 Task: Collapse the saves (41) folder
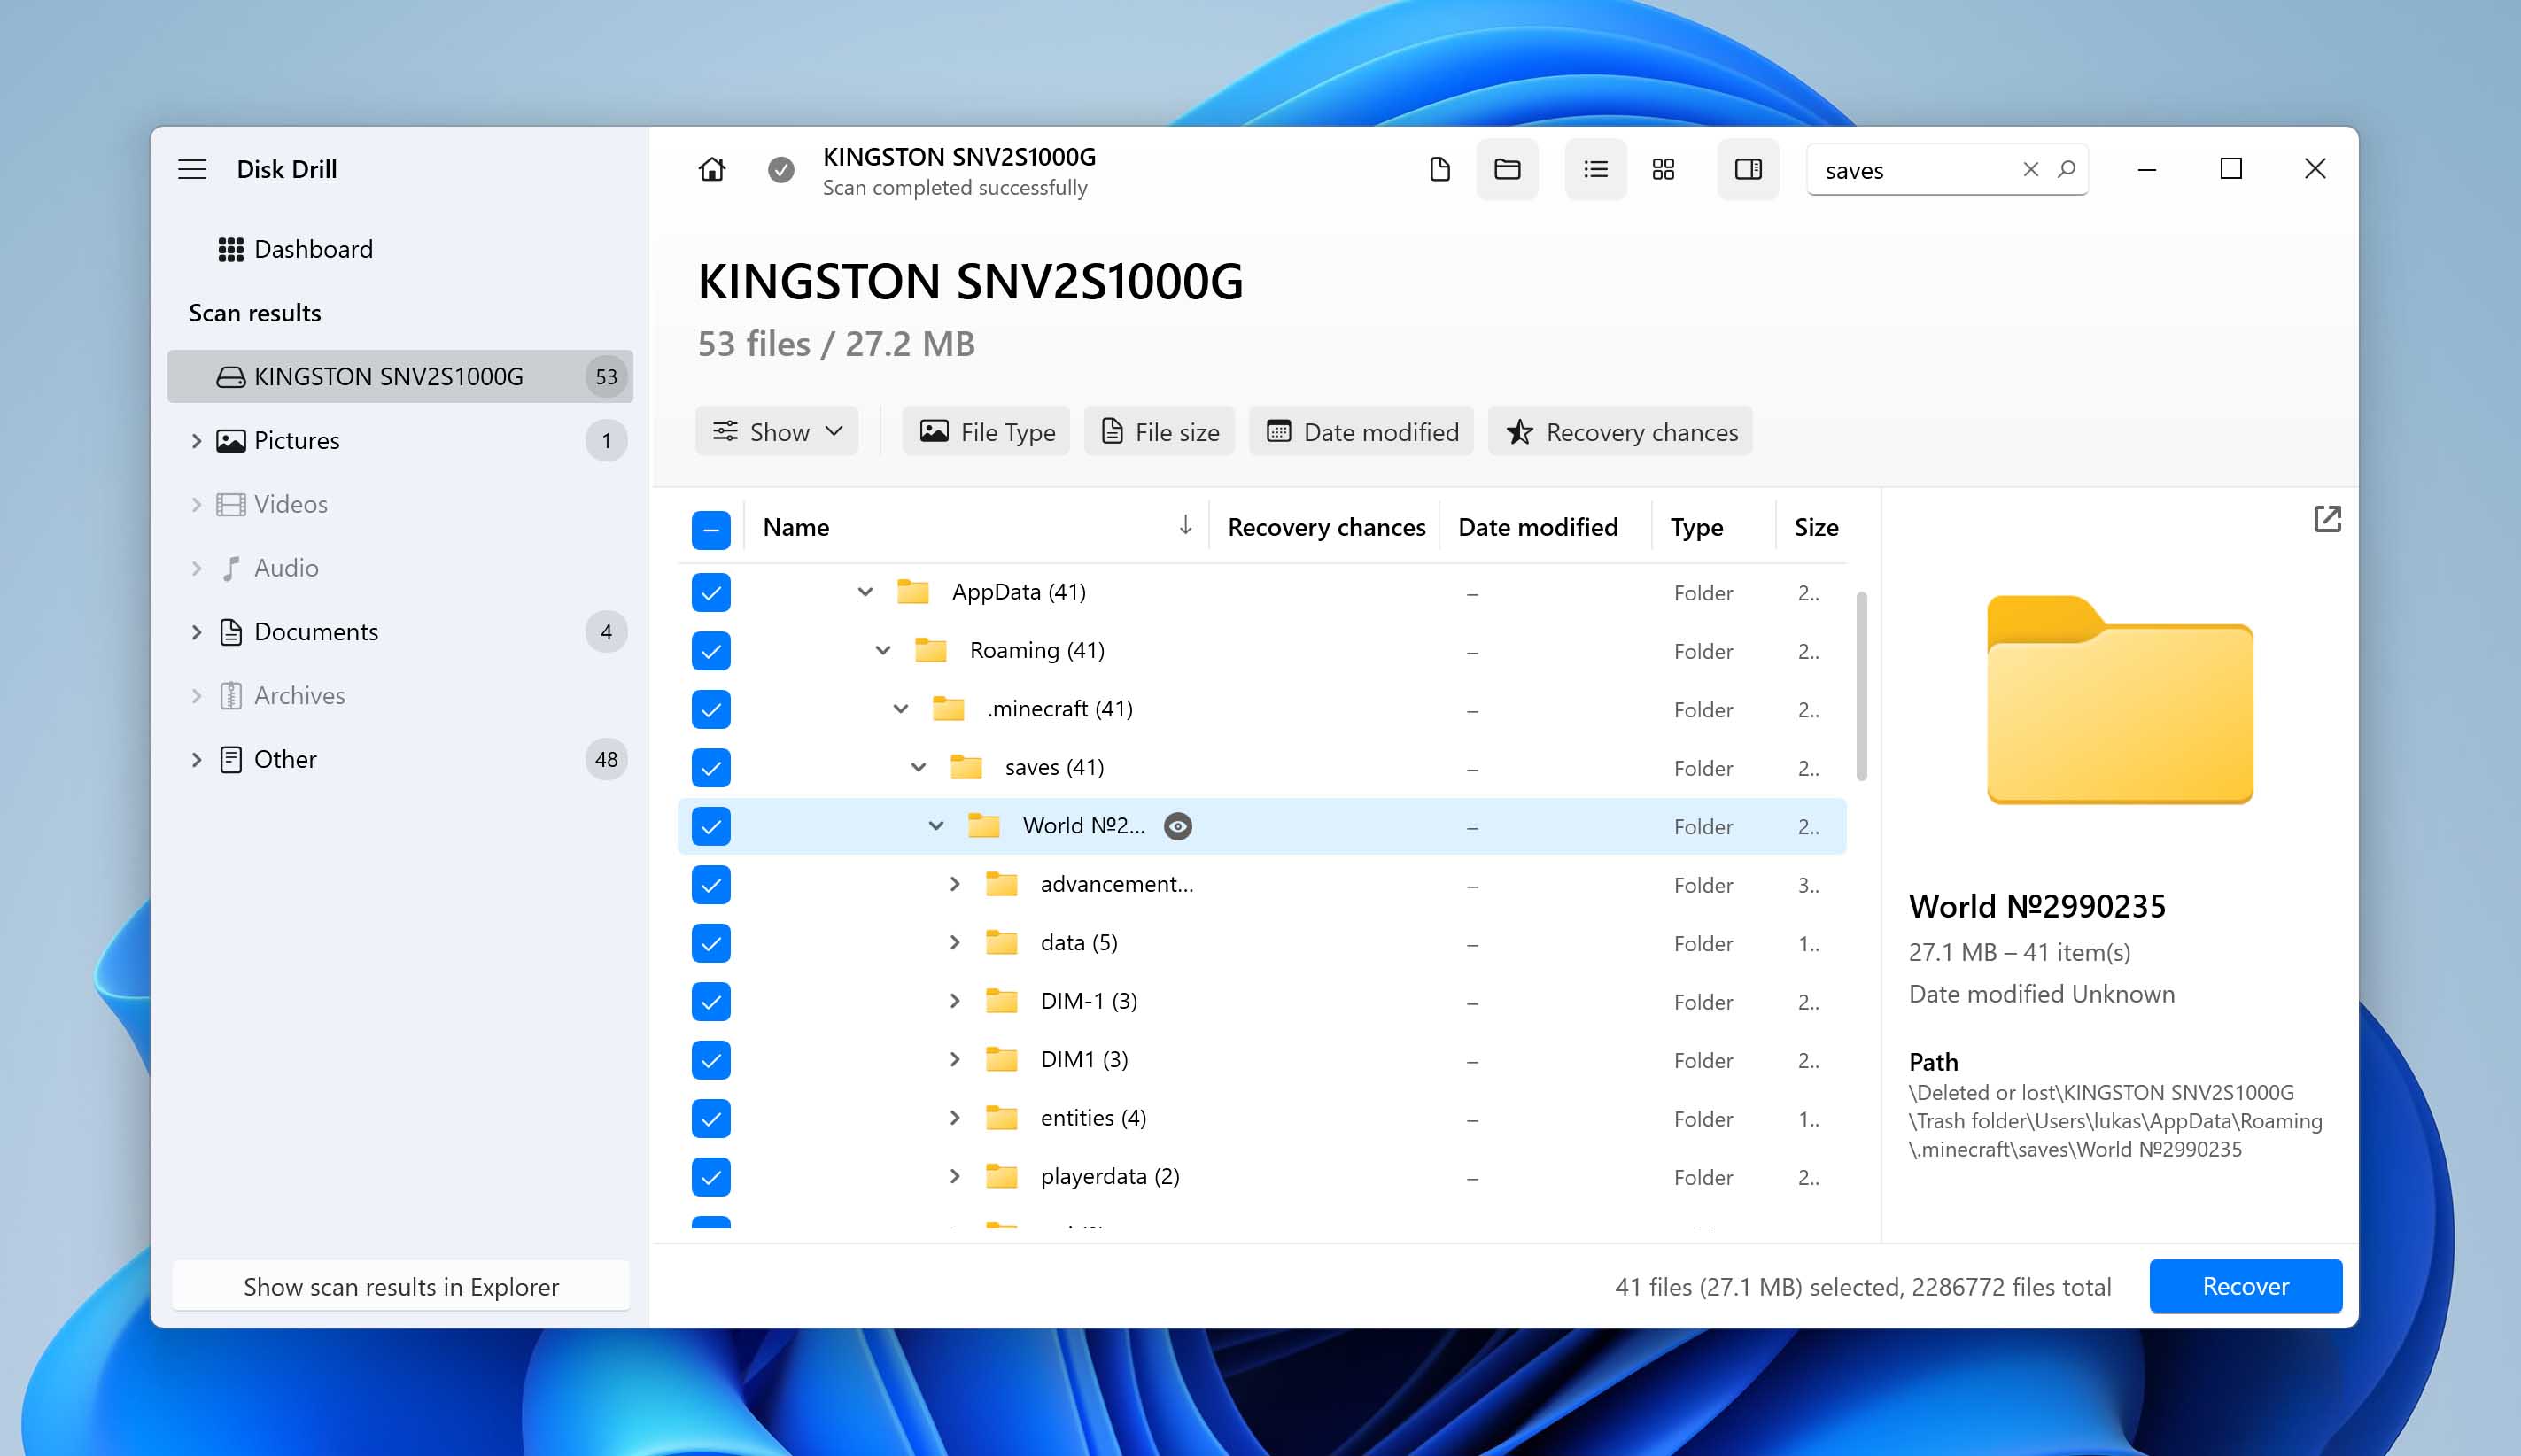pos(918,767)
